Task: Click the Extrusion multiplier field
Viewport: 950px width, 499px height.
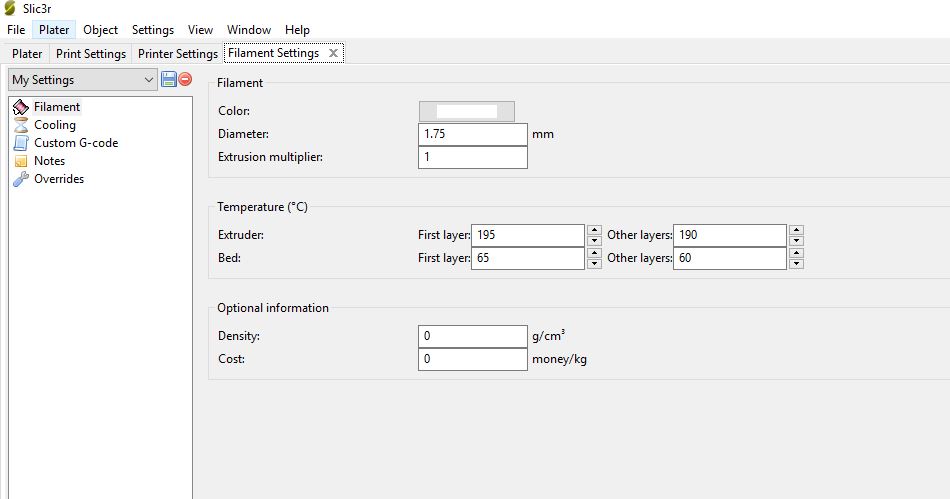Action: point(472,157)
